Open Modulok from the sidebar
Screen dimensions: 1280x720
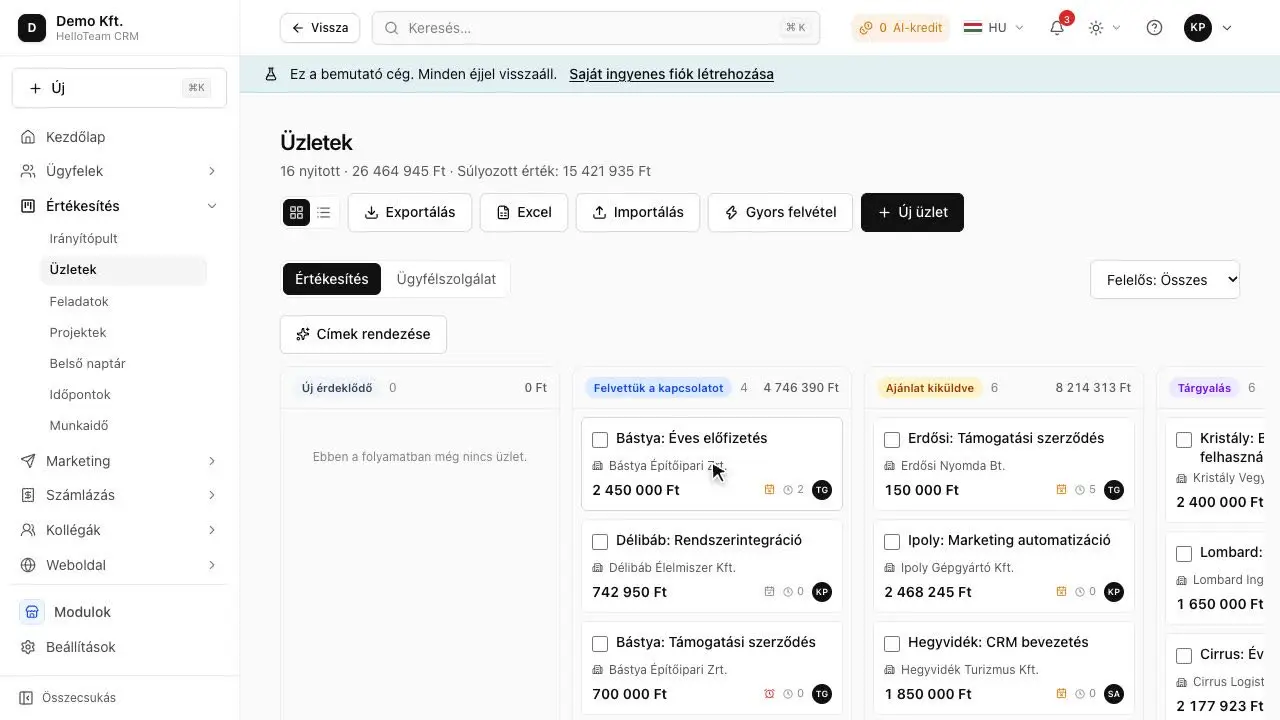click(x=119, y=612)
